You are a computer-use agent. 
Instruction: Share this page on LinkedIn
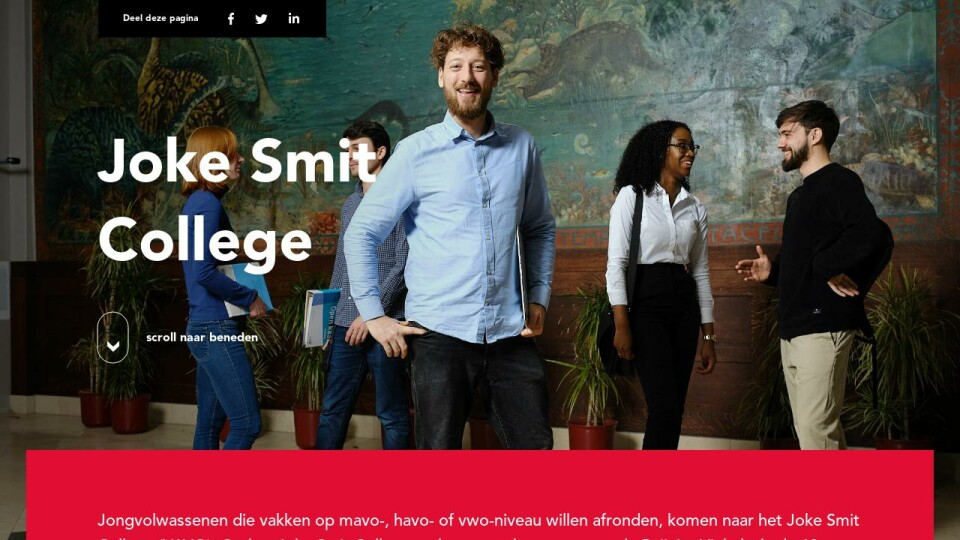pos(294,18)
